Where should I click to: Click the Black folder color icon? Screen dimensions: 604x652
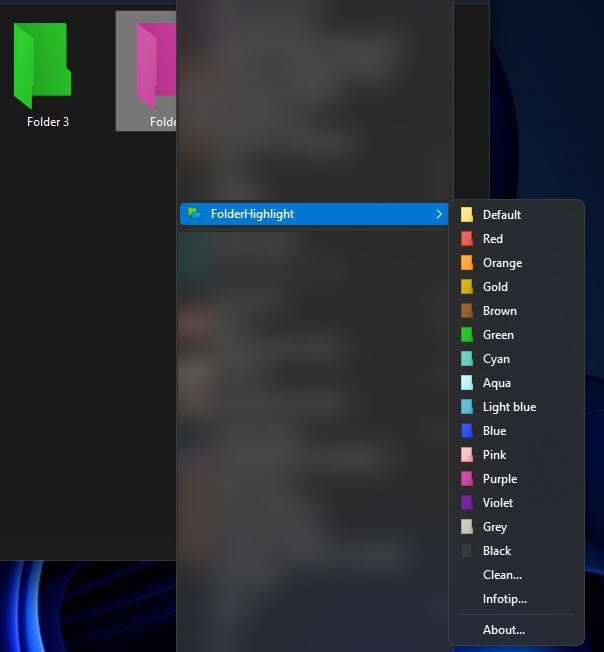pyautogui.click(x=467, y=551)
